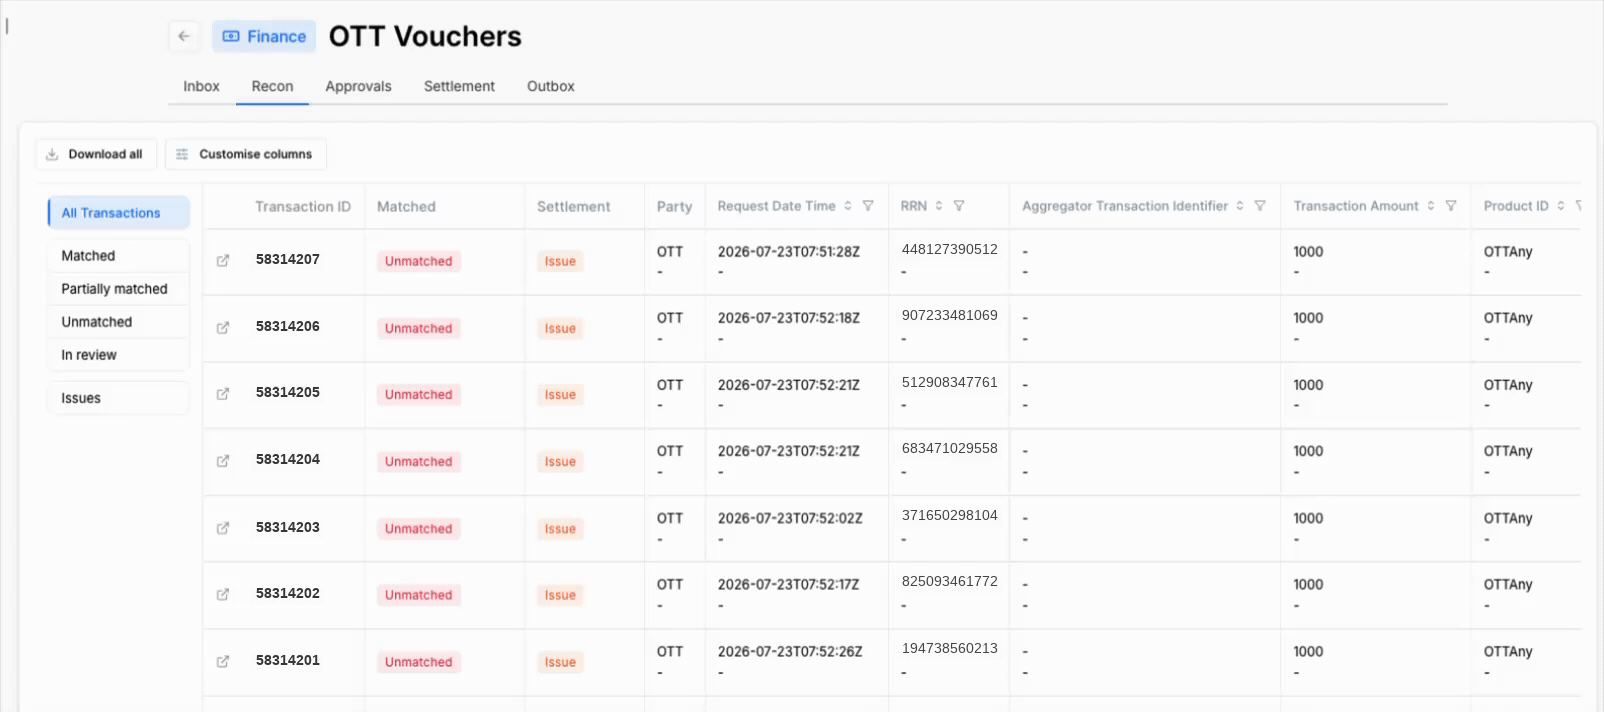Open the Outbox tab
The width and height of the screenshot is (1604, 712).
coord(551,86)
